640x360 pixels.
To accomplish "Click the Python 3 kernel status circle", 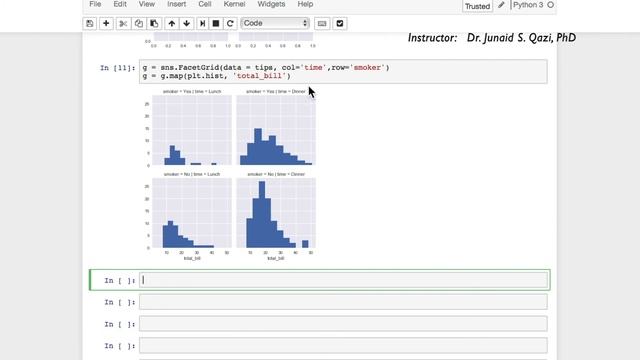I will coord(551,5).
